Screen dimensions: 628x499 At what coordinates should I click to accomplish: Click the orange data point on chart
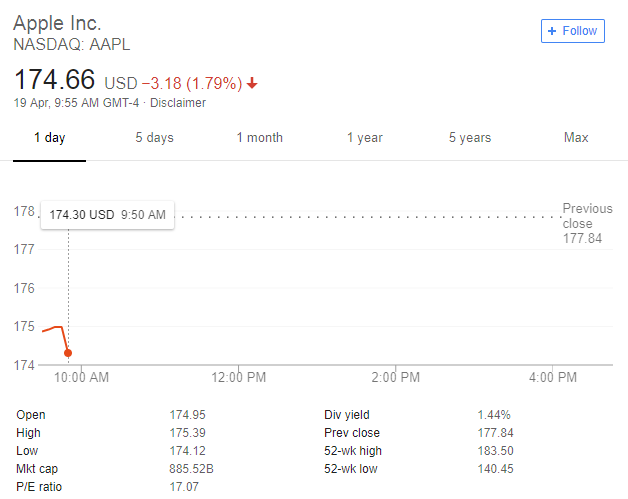coord(68,353)
